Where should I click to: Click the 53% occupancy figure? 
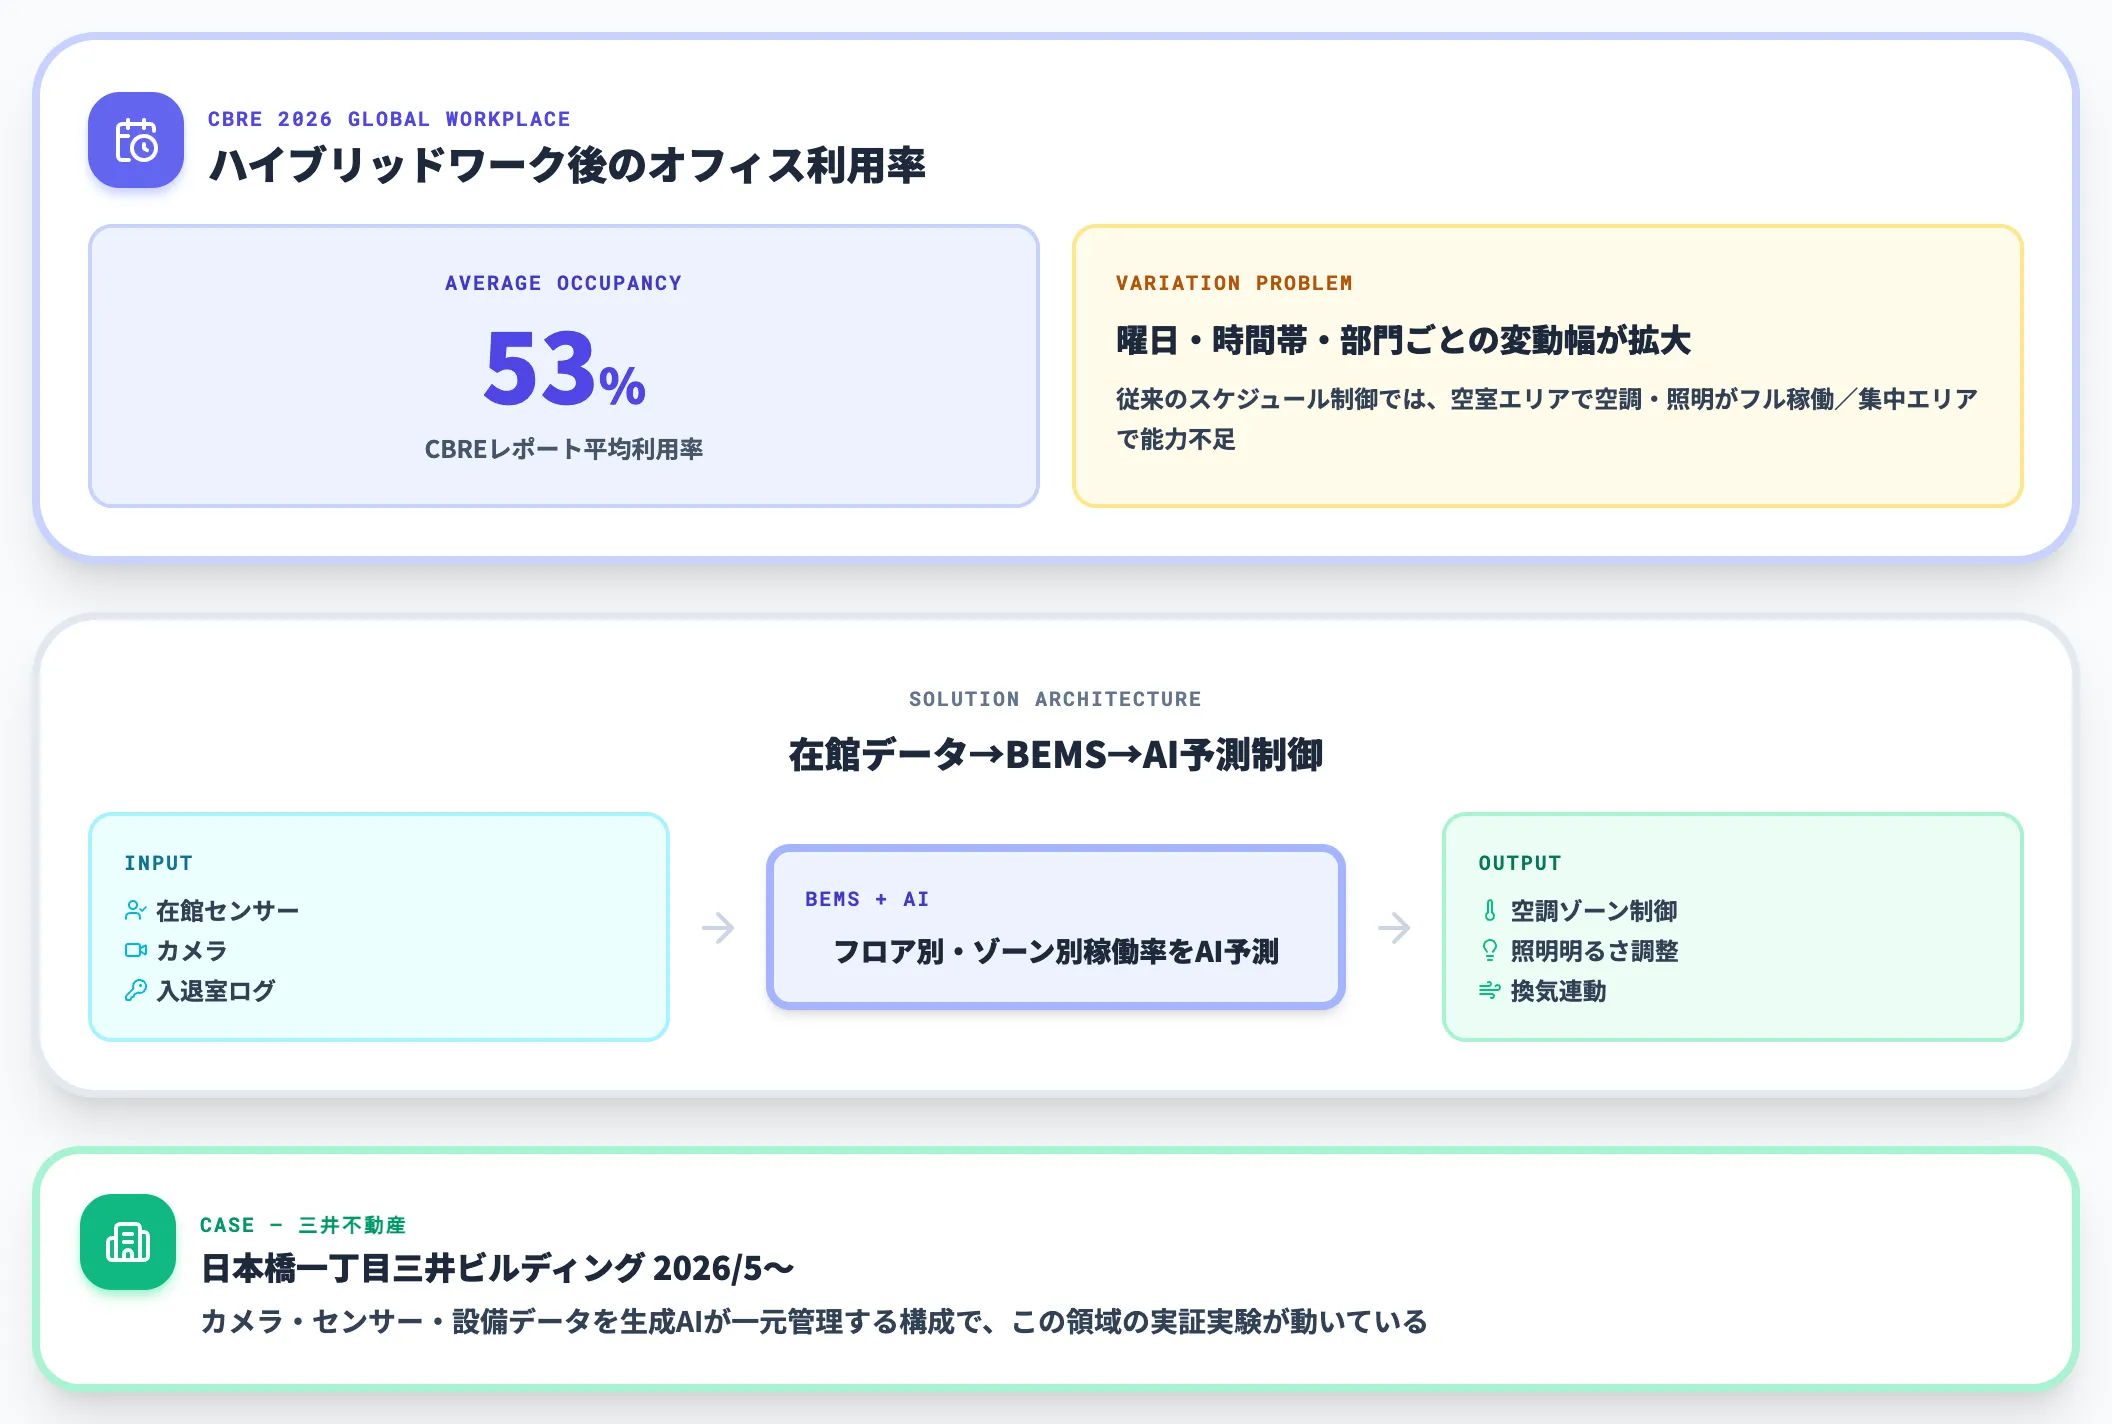(x=564, y=368)
